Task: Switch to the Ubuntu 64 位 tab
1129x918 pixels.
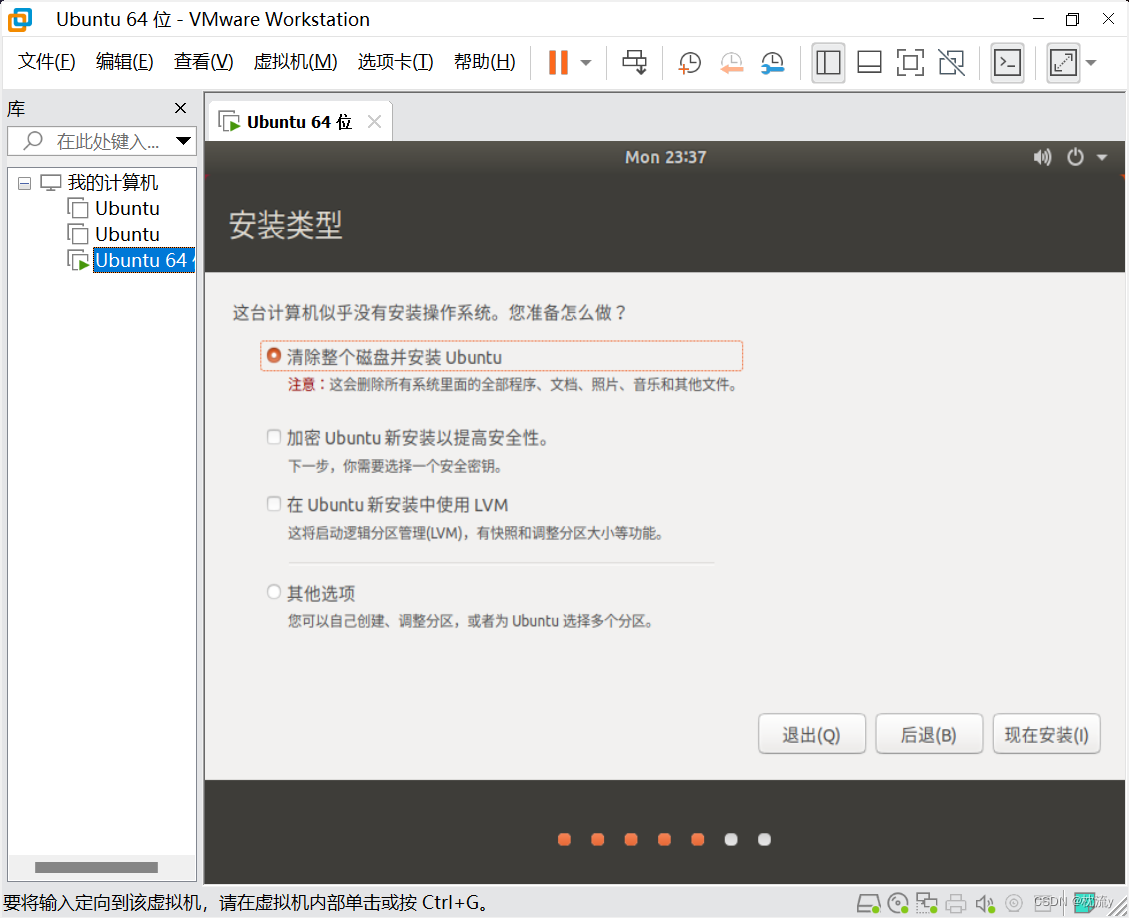Action: 299,122
